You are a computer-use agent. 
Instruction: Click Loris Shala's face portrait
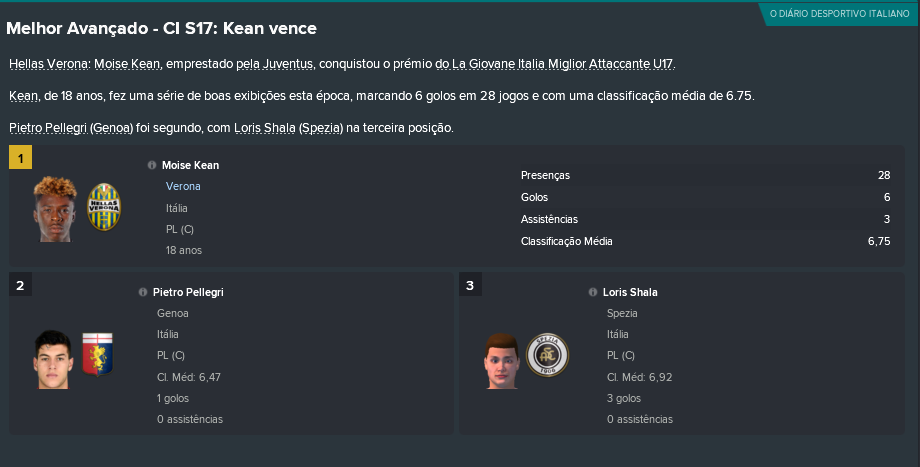coord(502,361)
